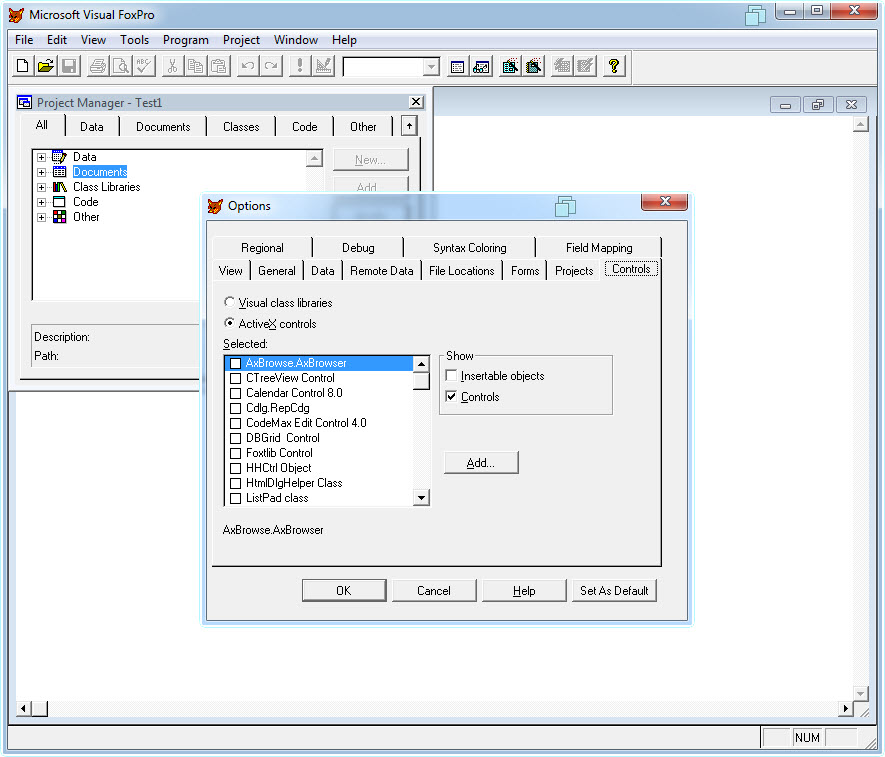Click the OK button in Options

344,590
